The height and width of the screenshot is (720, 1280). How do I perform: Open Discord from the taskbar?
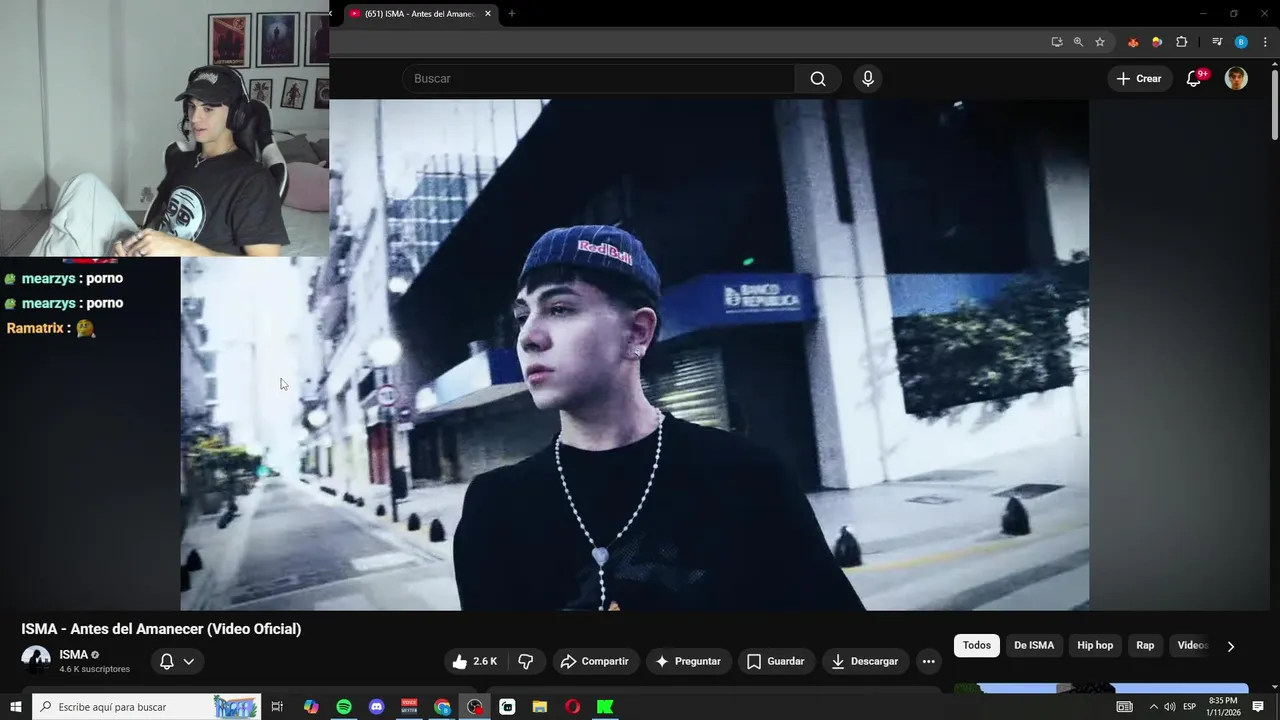point(377,707)
